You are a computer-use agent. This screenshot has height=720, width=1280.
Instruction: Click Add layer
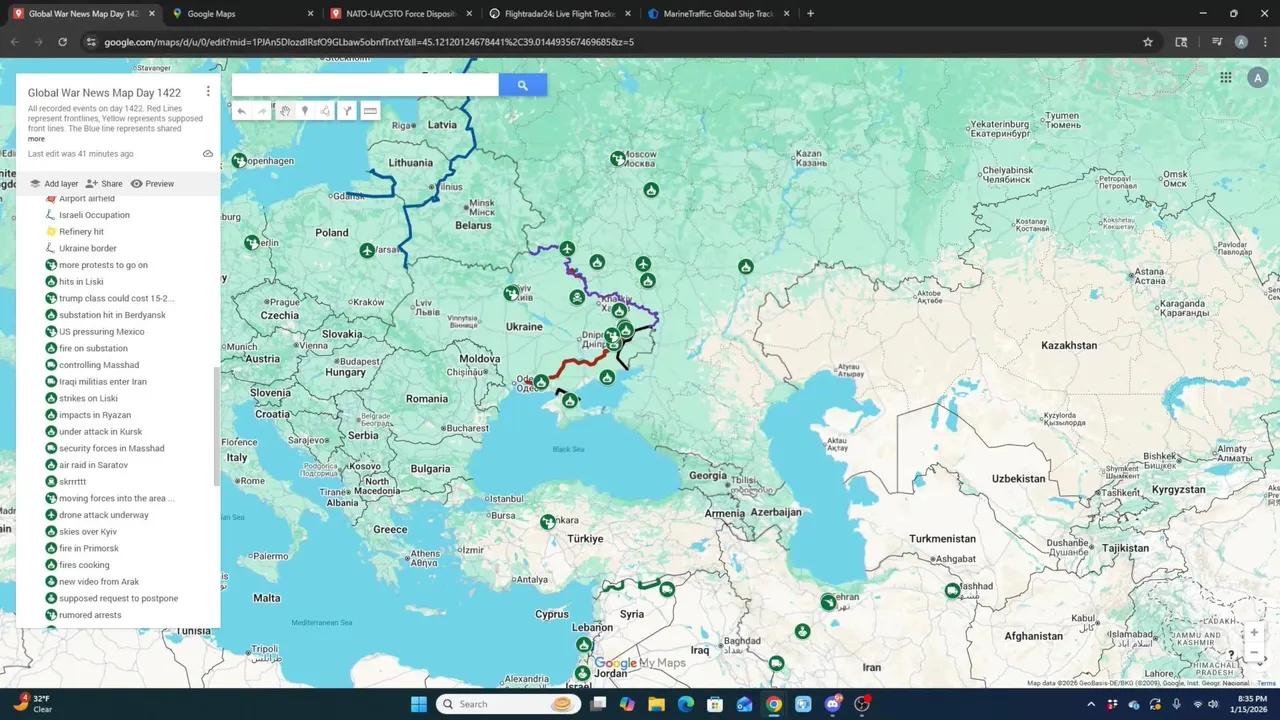coord(54,184)
